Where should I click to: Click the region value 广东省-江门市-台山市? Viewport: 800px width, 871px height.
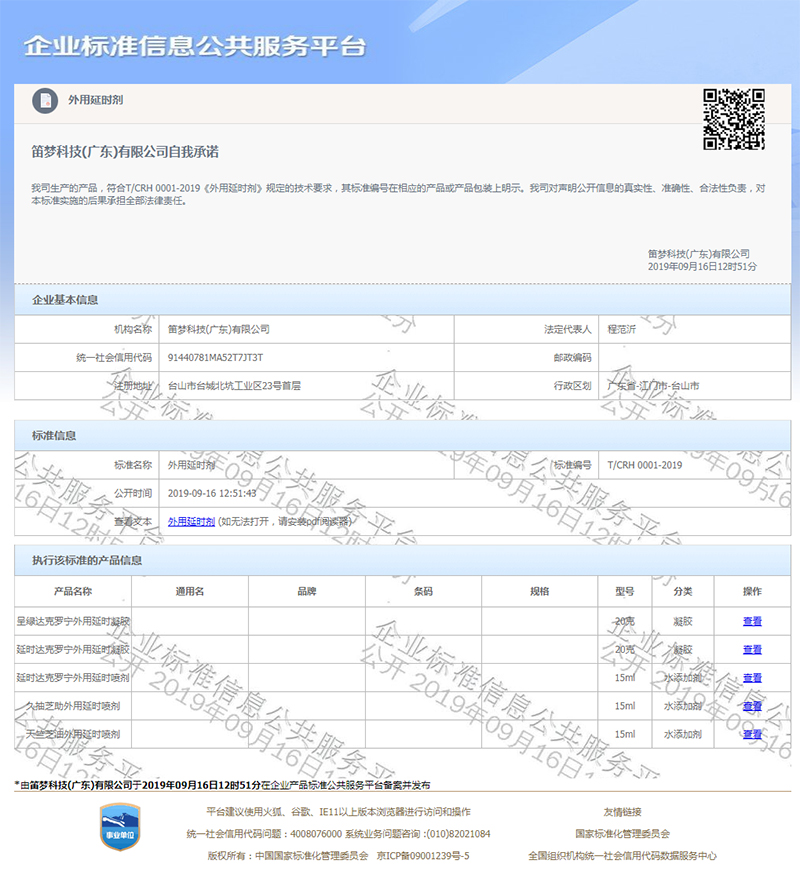[x=653, y=386]
